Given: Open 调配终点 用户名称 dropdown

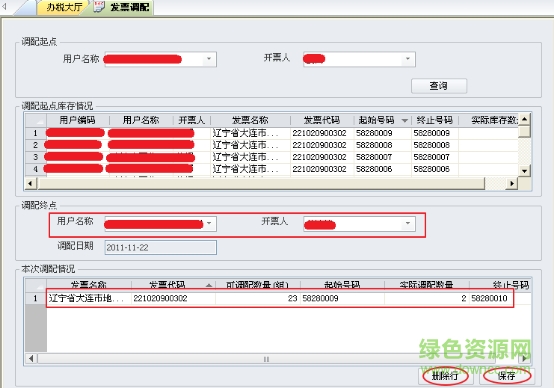Looking at the screenshot, I should [209, 223].
